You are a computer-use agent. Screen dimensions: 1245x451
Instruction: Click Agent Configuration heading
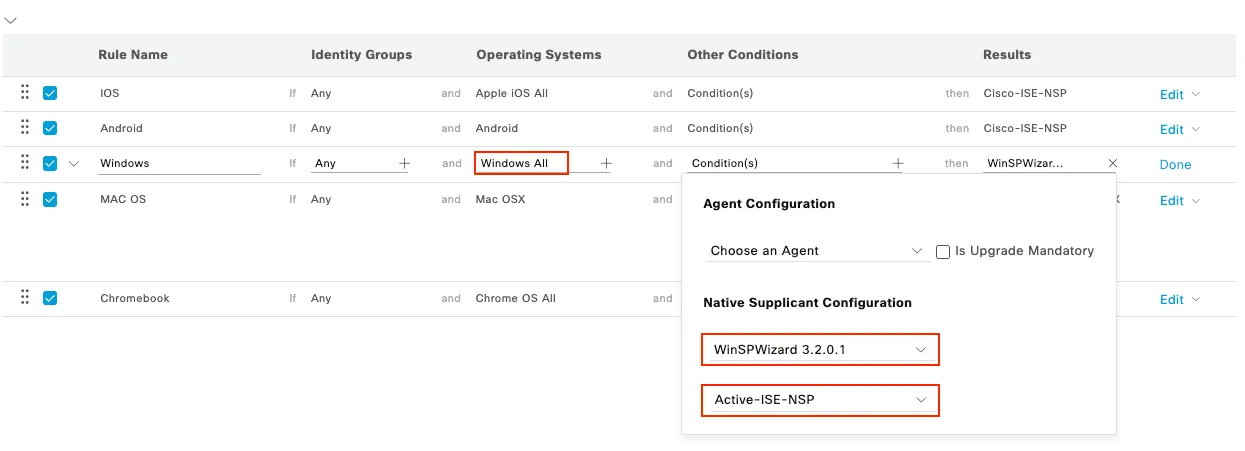[769, 204]
